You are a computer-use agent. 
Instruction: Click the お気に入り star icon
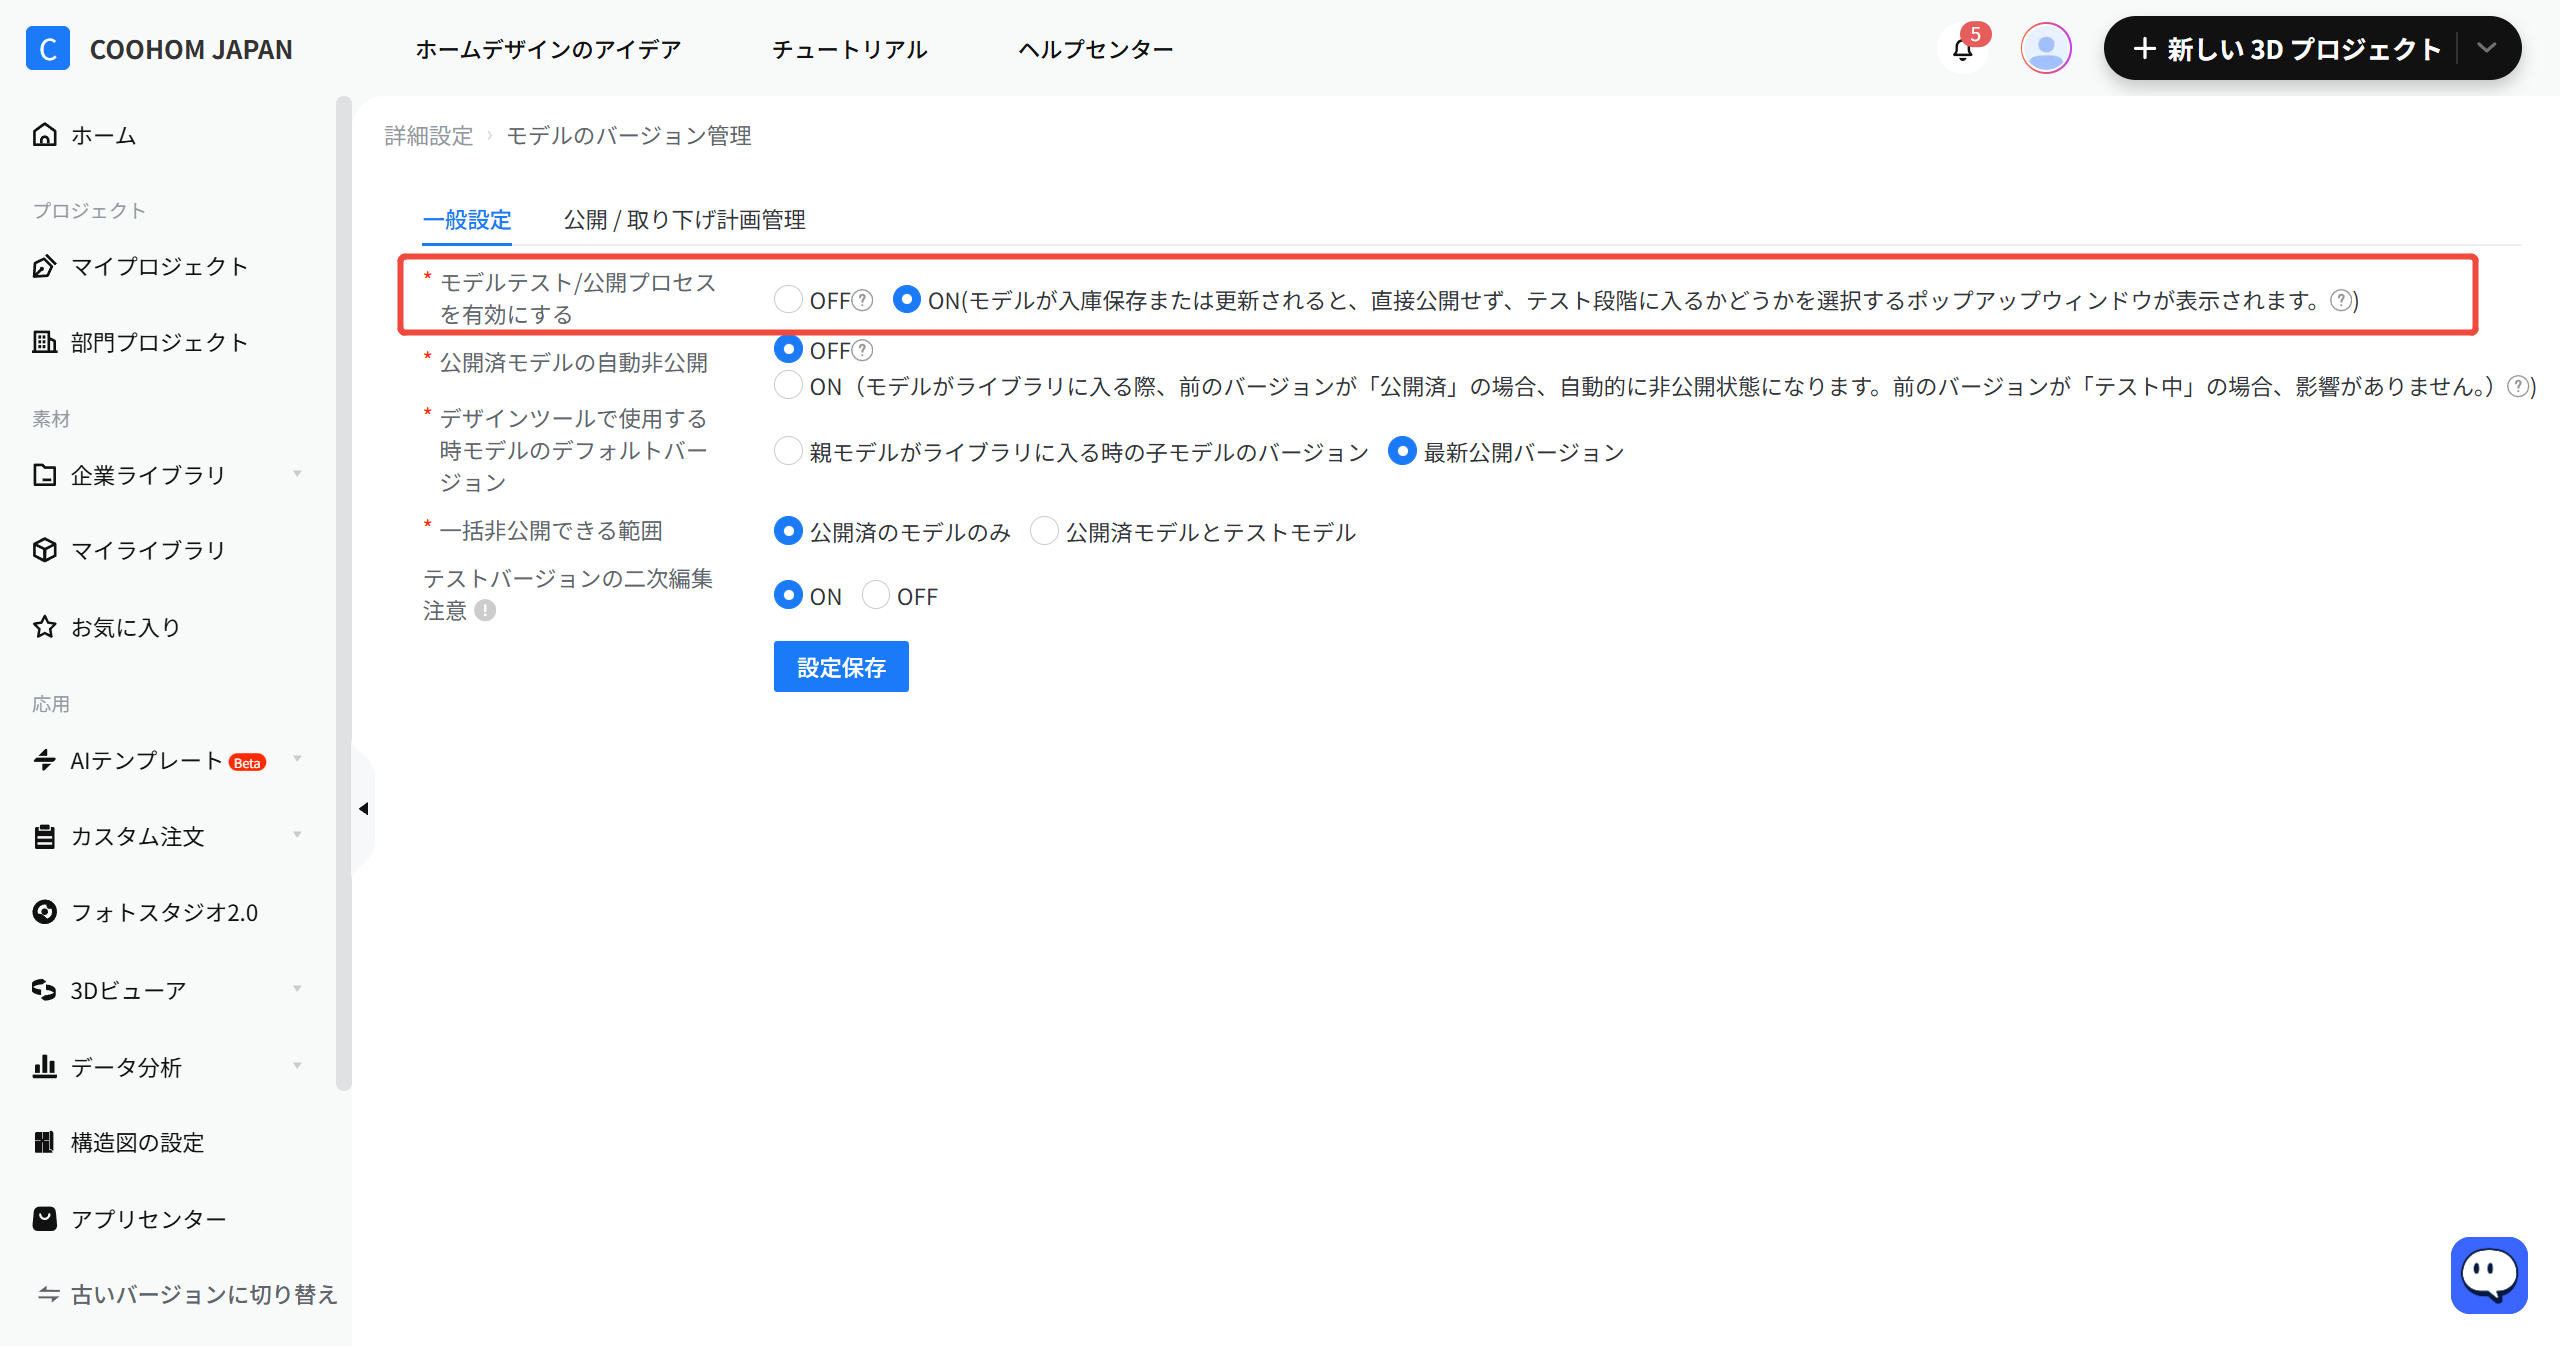coord(44,627)
